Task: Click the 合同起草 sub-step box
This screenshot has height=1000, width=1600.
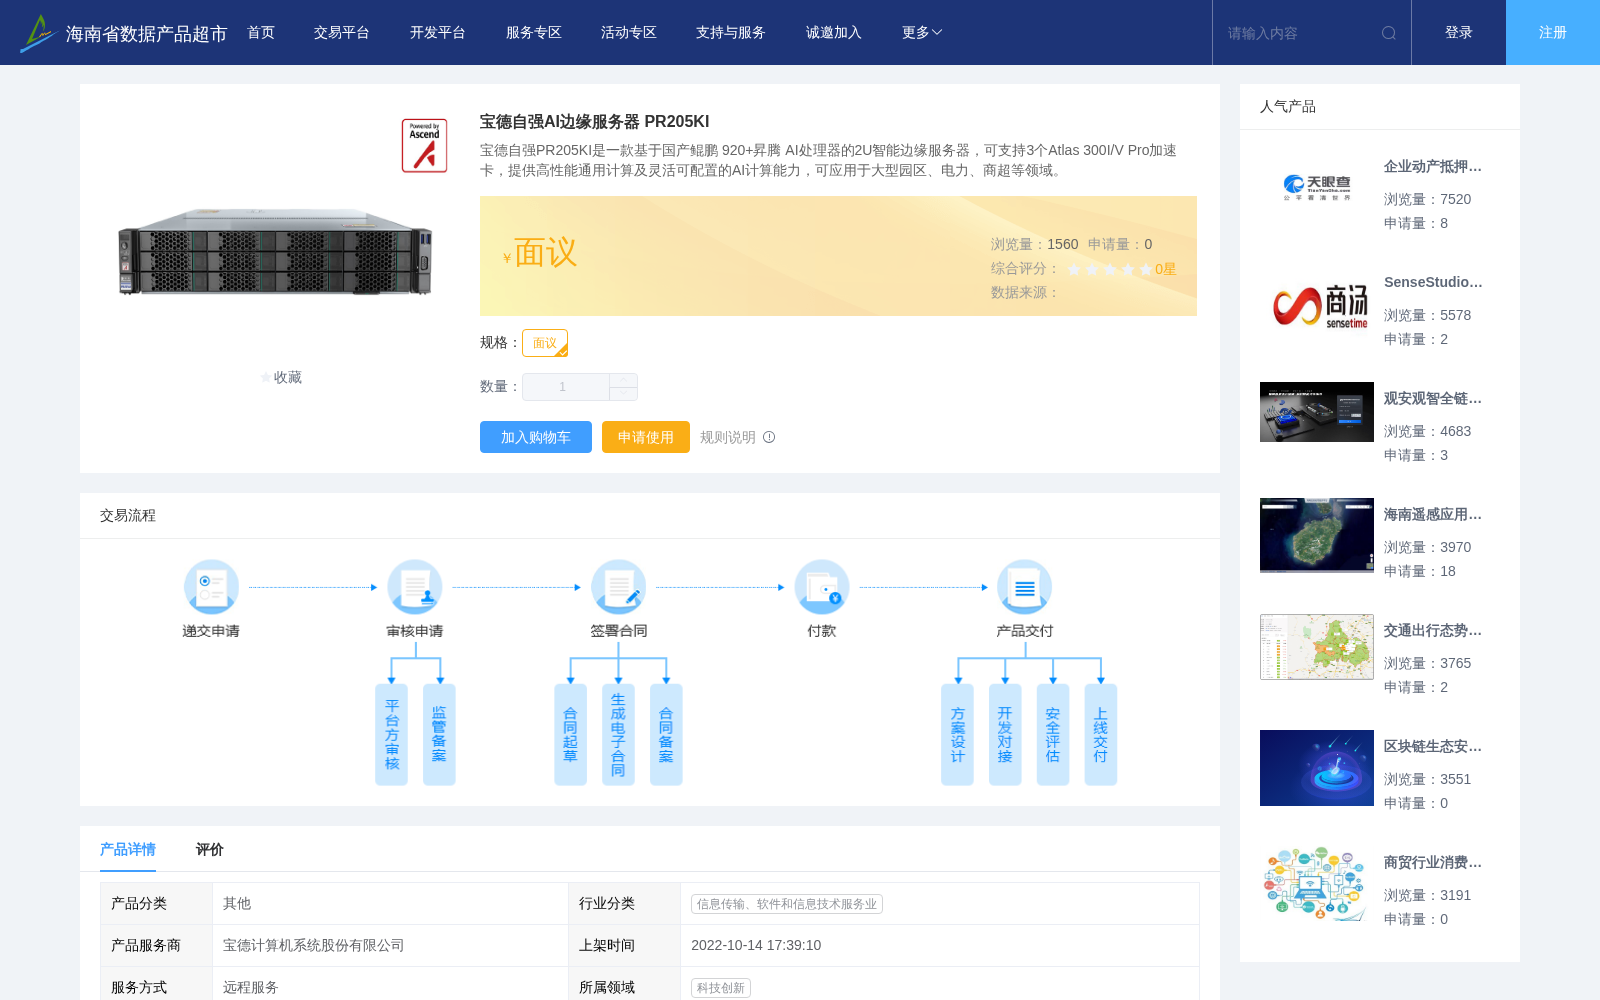Action: [x=571, y=735]
